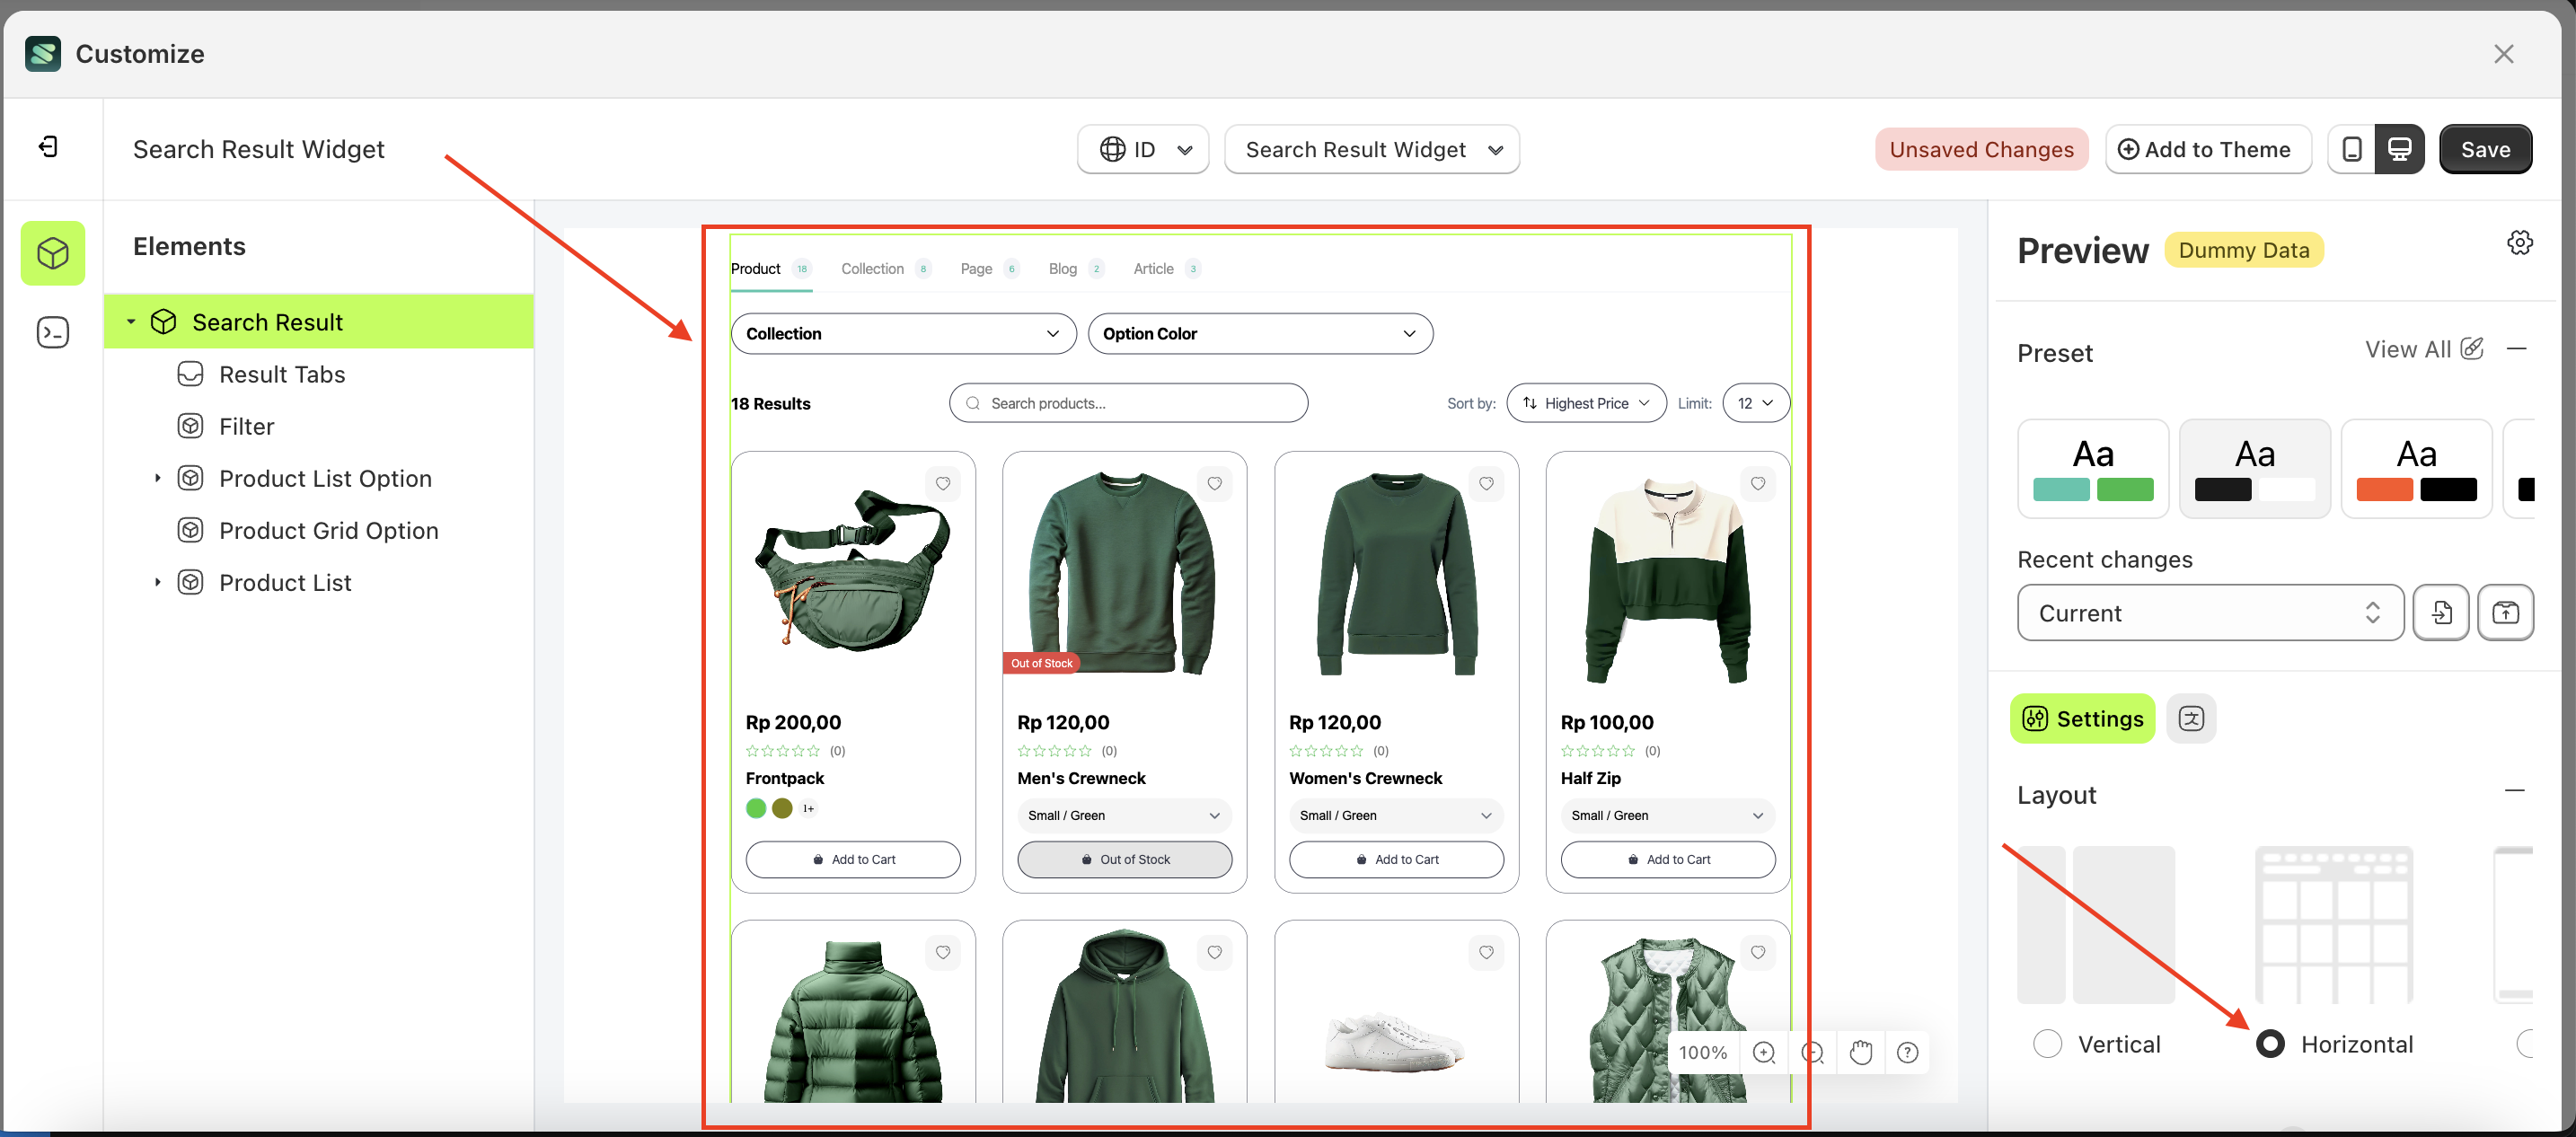Open the Highest Price sort dropdown
Image resolution: width=2576 pixels, height=1137 pixels.
coord(1585,403)
